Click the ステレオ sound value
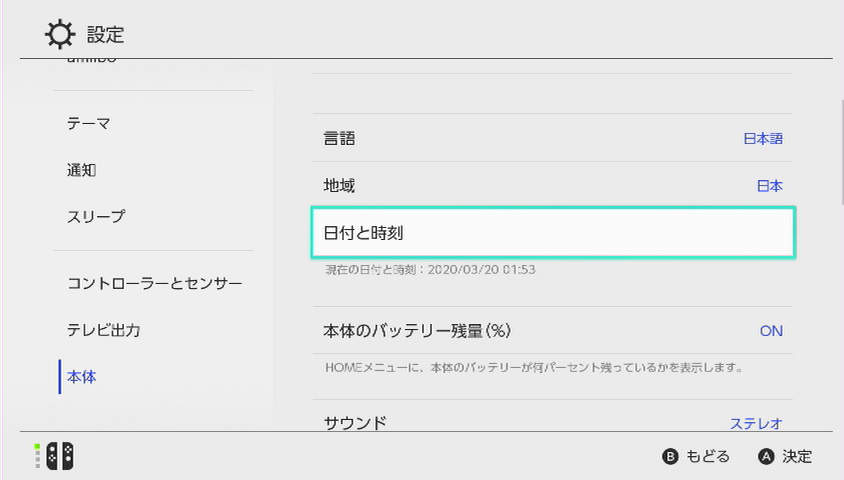The image size is (844, 480). click(756, 423)
